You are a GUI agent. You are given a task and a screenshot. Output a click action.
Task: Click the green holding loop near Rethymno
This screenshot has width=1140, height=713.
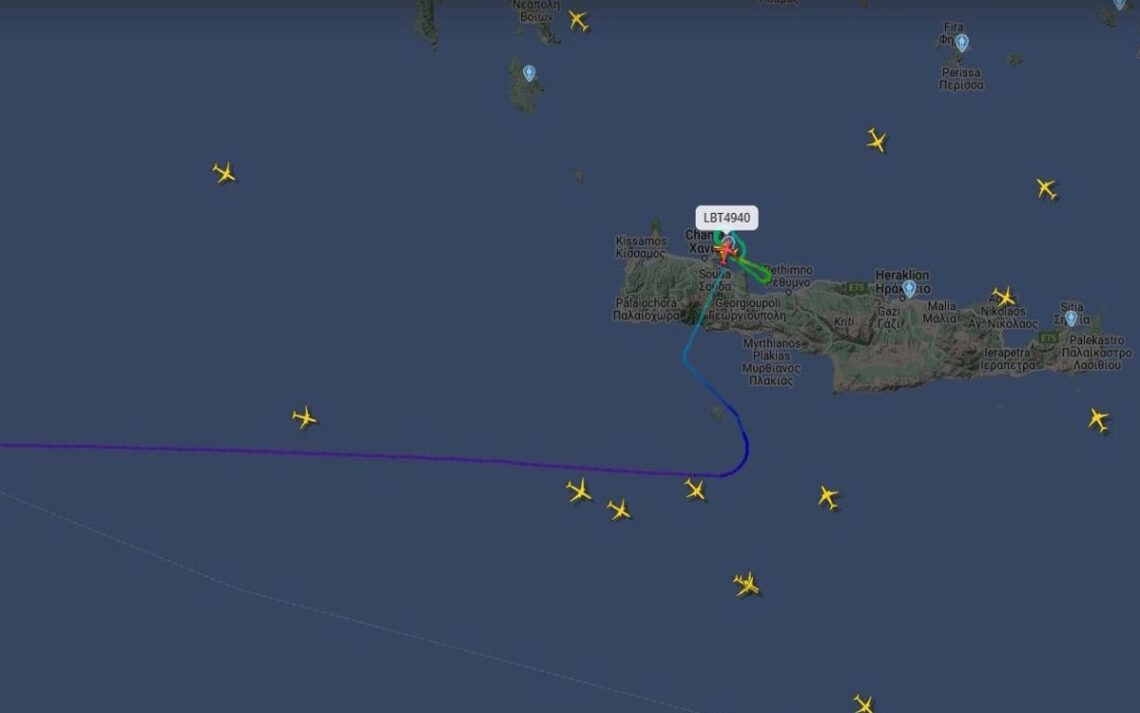(758, 273)
